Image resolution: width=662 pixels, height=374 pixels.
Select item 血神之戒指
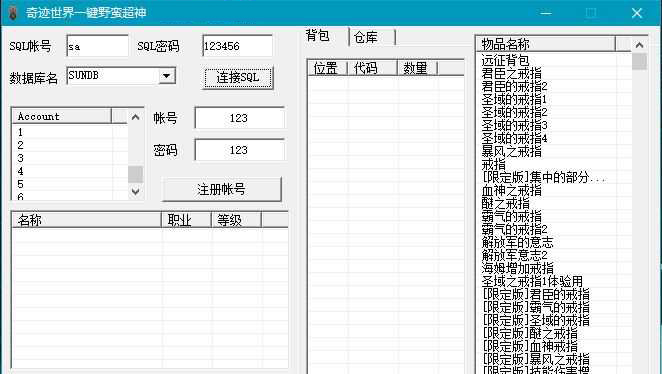[511, 190]
